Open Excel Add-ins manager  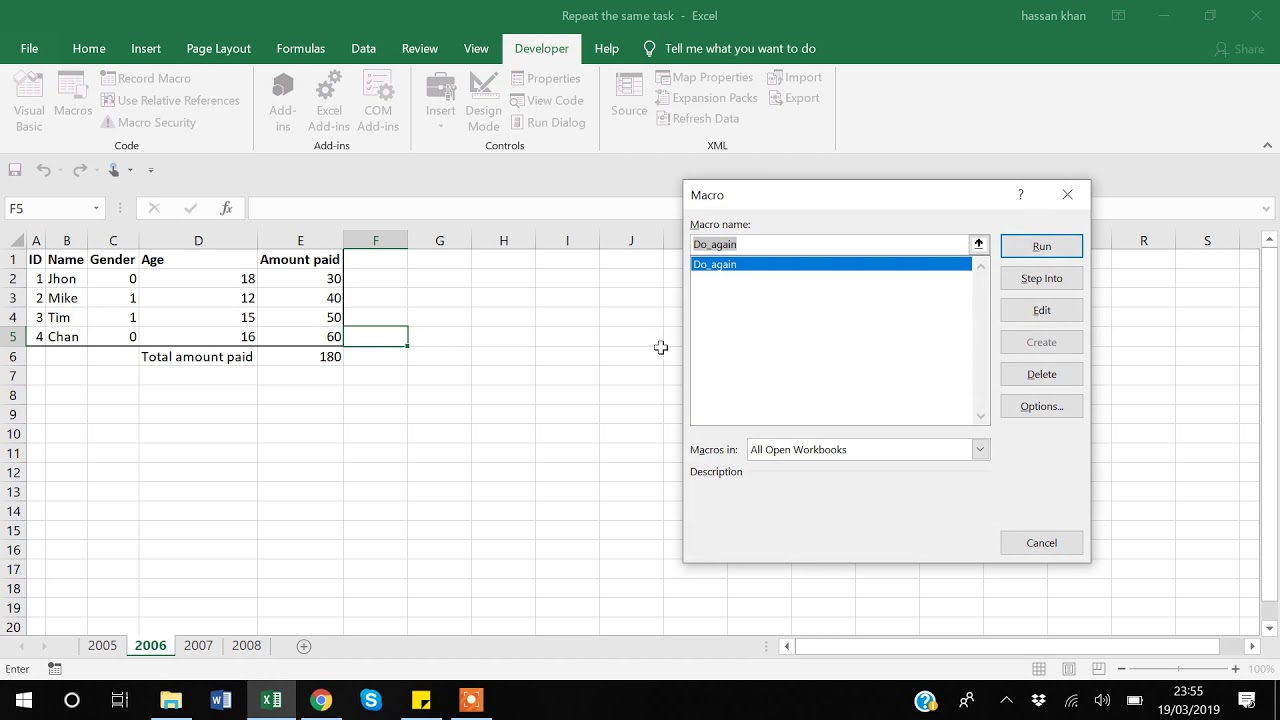click(x=329, y=102)
